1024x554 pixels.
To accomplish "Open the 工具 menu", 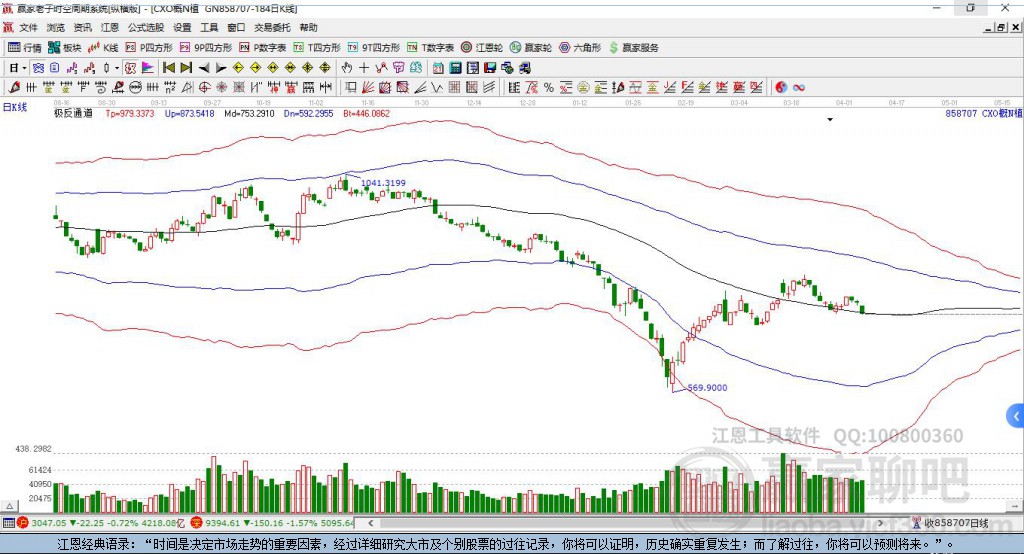I will pyautogui.click(x=209, y=27).
